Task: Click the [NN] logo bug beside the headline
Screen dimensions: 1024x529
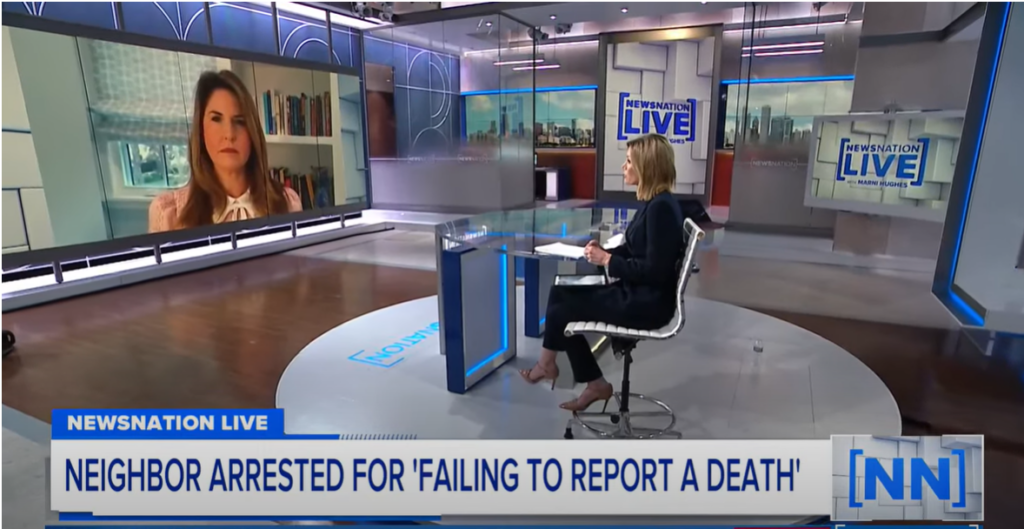Action: [907, 477]
